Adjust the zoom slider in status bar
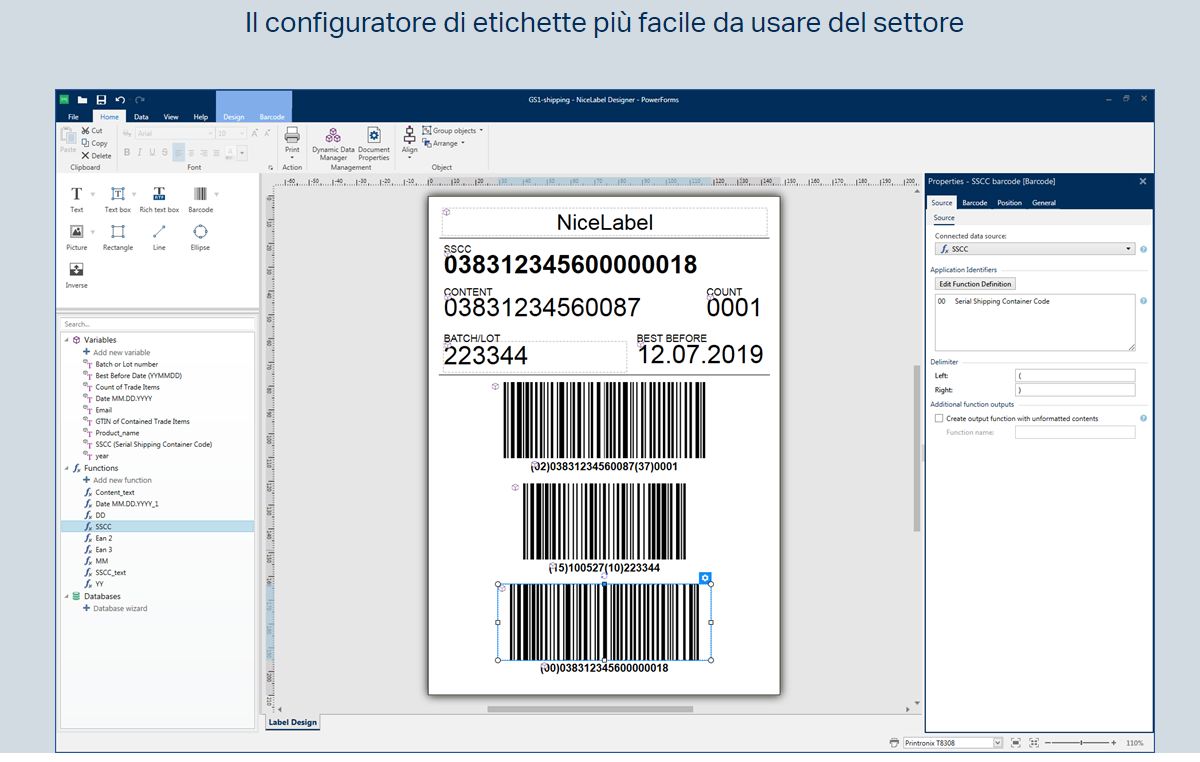This screenshot has height=762, width=1200. [x=1081, y=743]
